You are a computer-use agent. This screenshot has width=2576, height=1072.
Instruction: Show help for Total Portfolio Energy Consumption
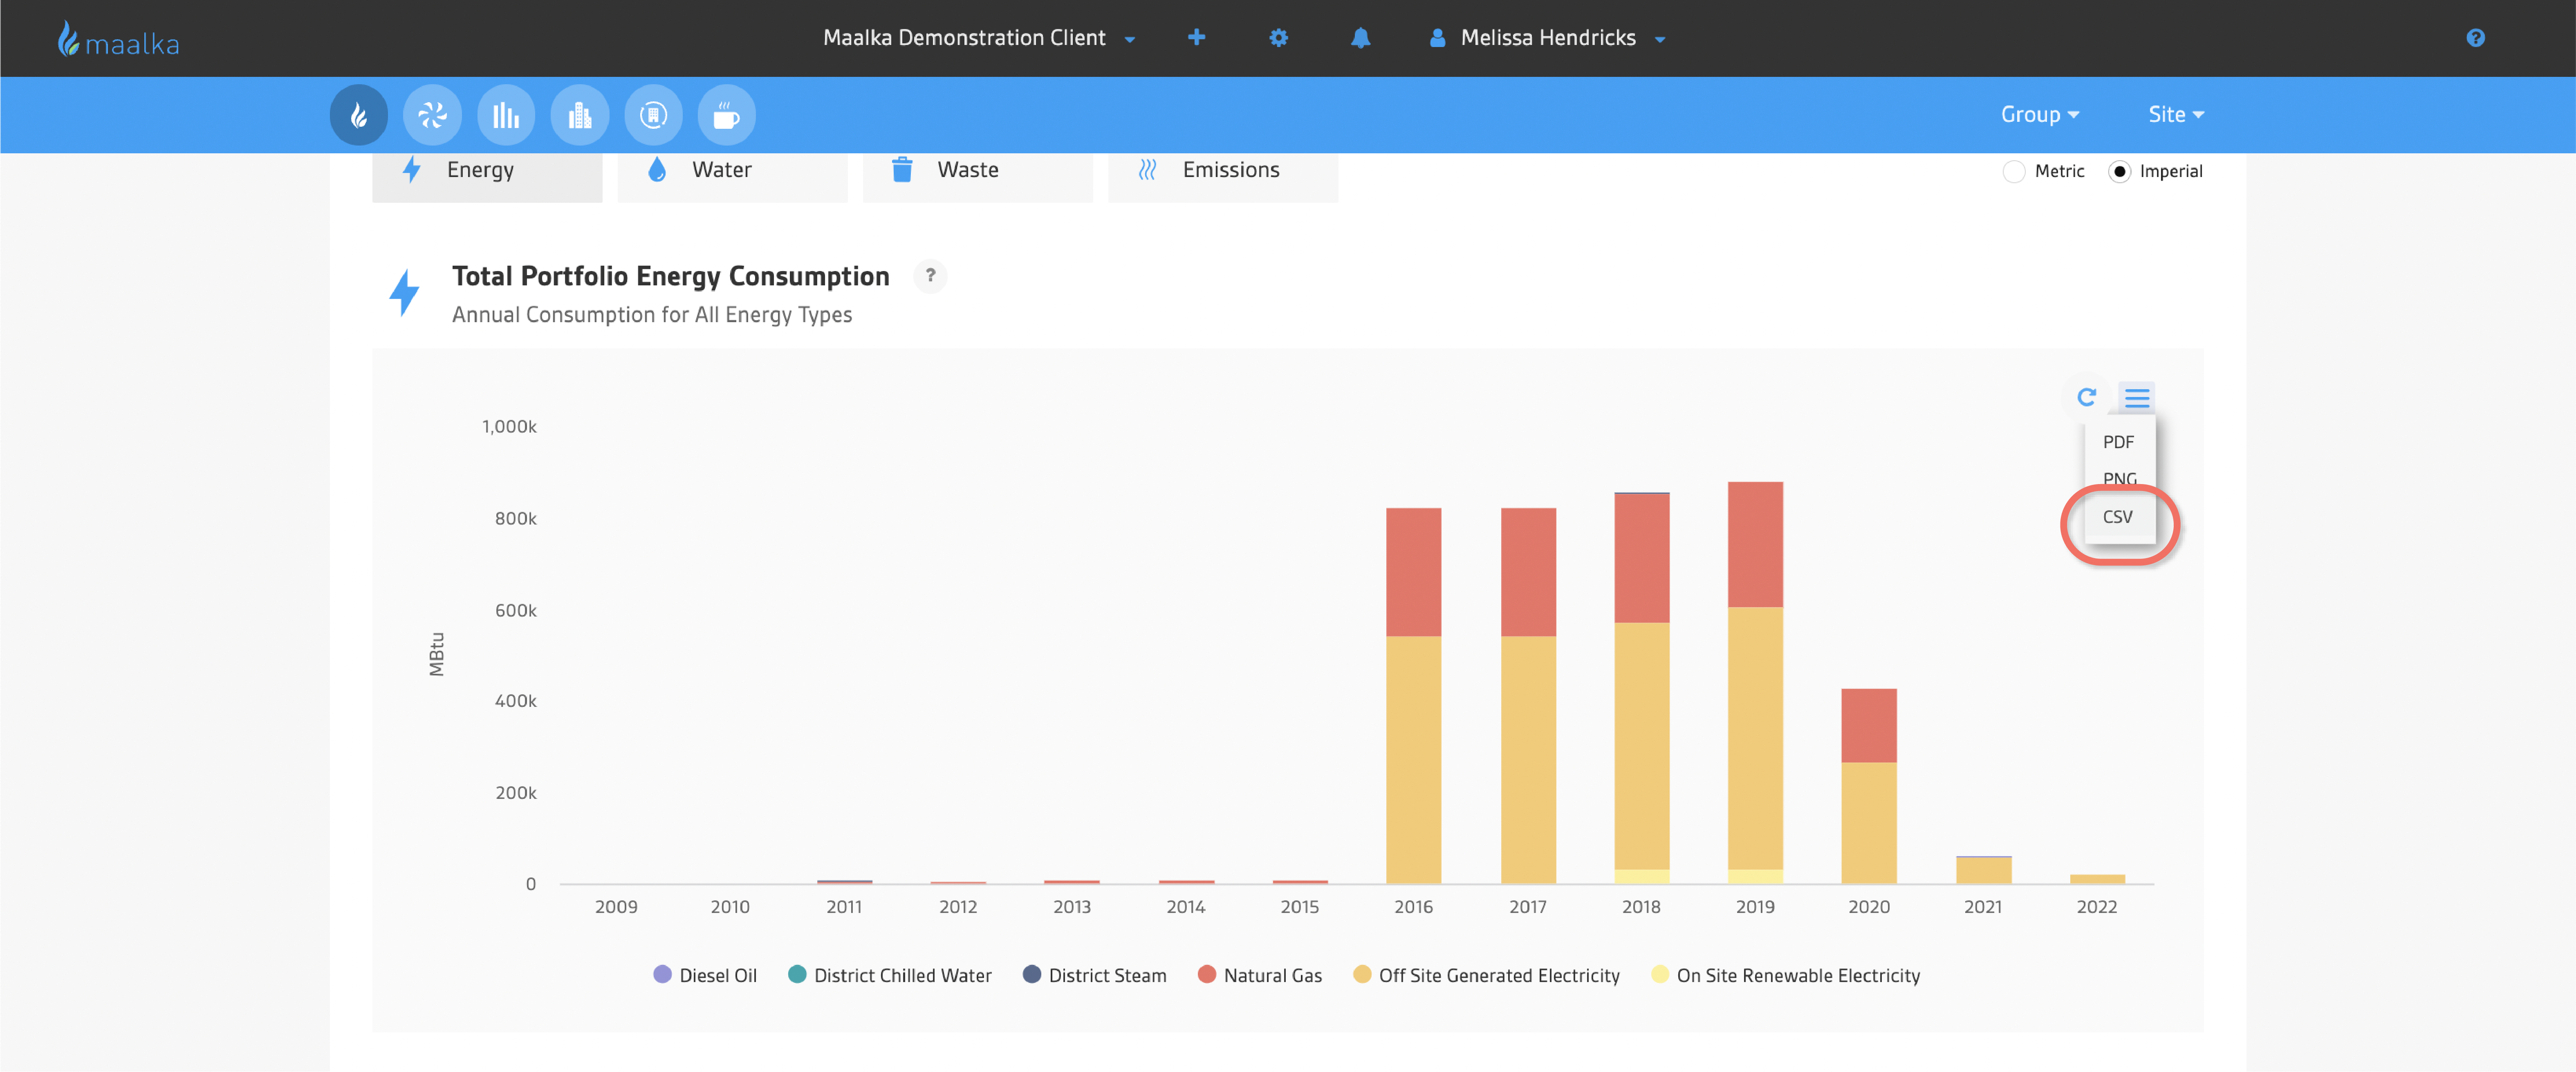[x=930, y=275]
